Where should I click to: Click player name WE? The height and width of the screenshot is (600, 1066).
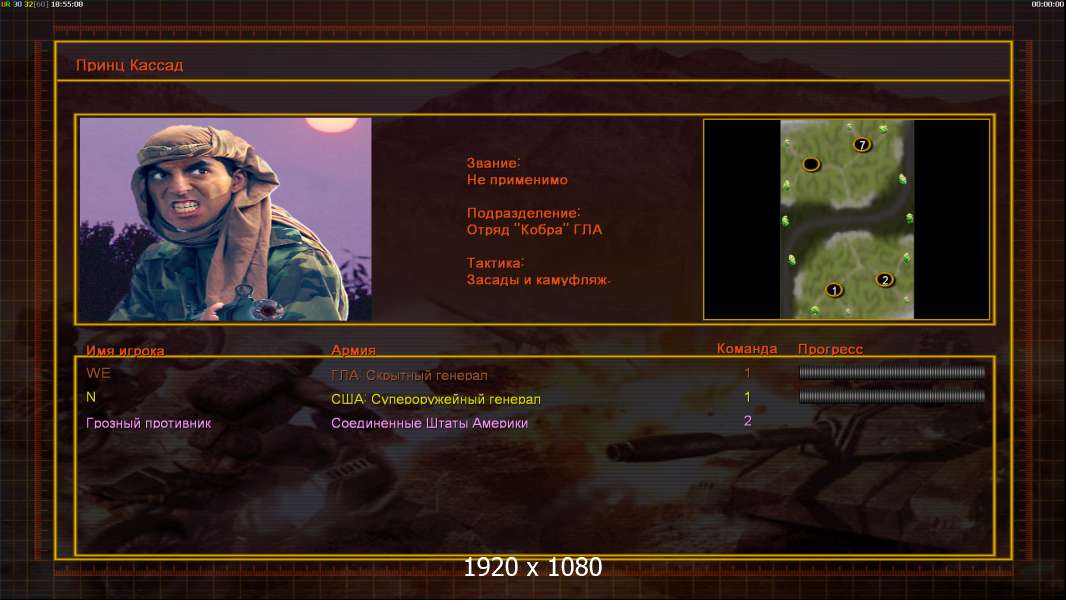99,373
